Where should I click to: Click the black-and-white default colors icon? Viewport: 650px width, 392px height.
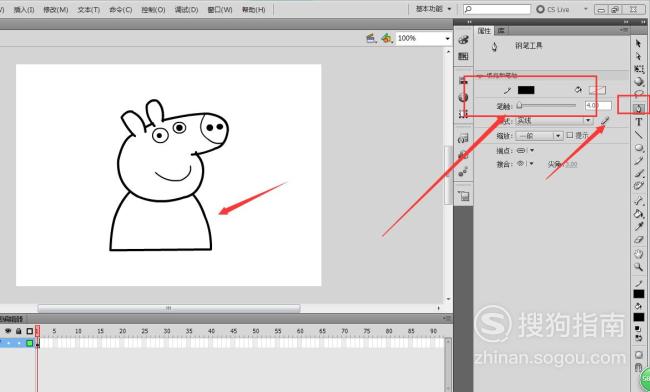[x=638, y=329]
